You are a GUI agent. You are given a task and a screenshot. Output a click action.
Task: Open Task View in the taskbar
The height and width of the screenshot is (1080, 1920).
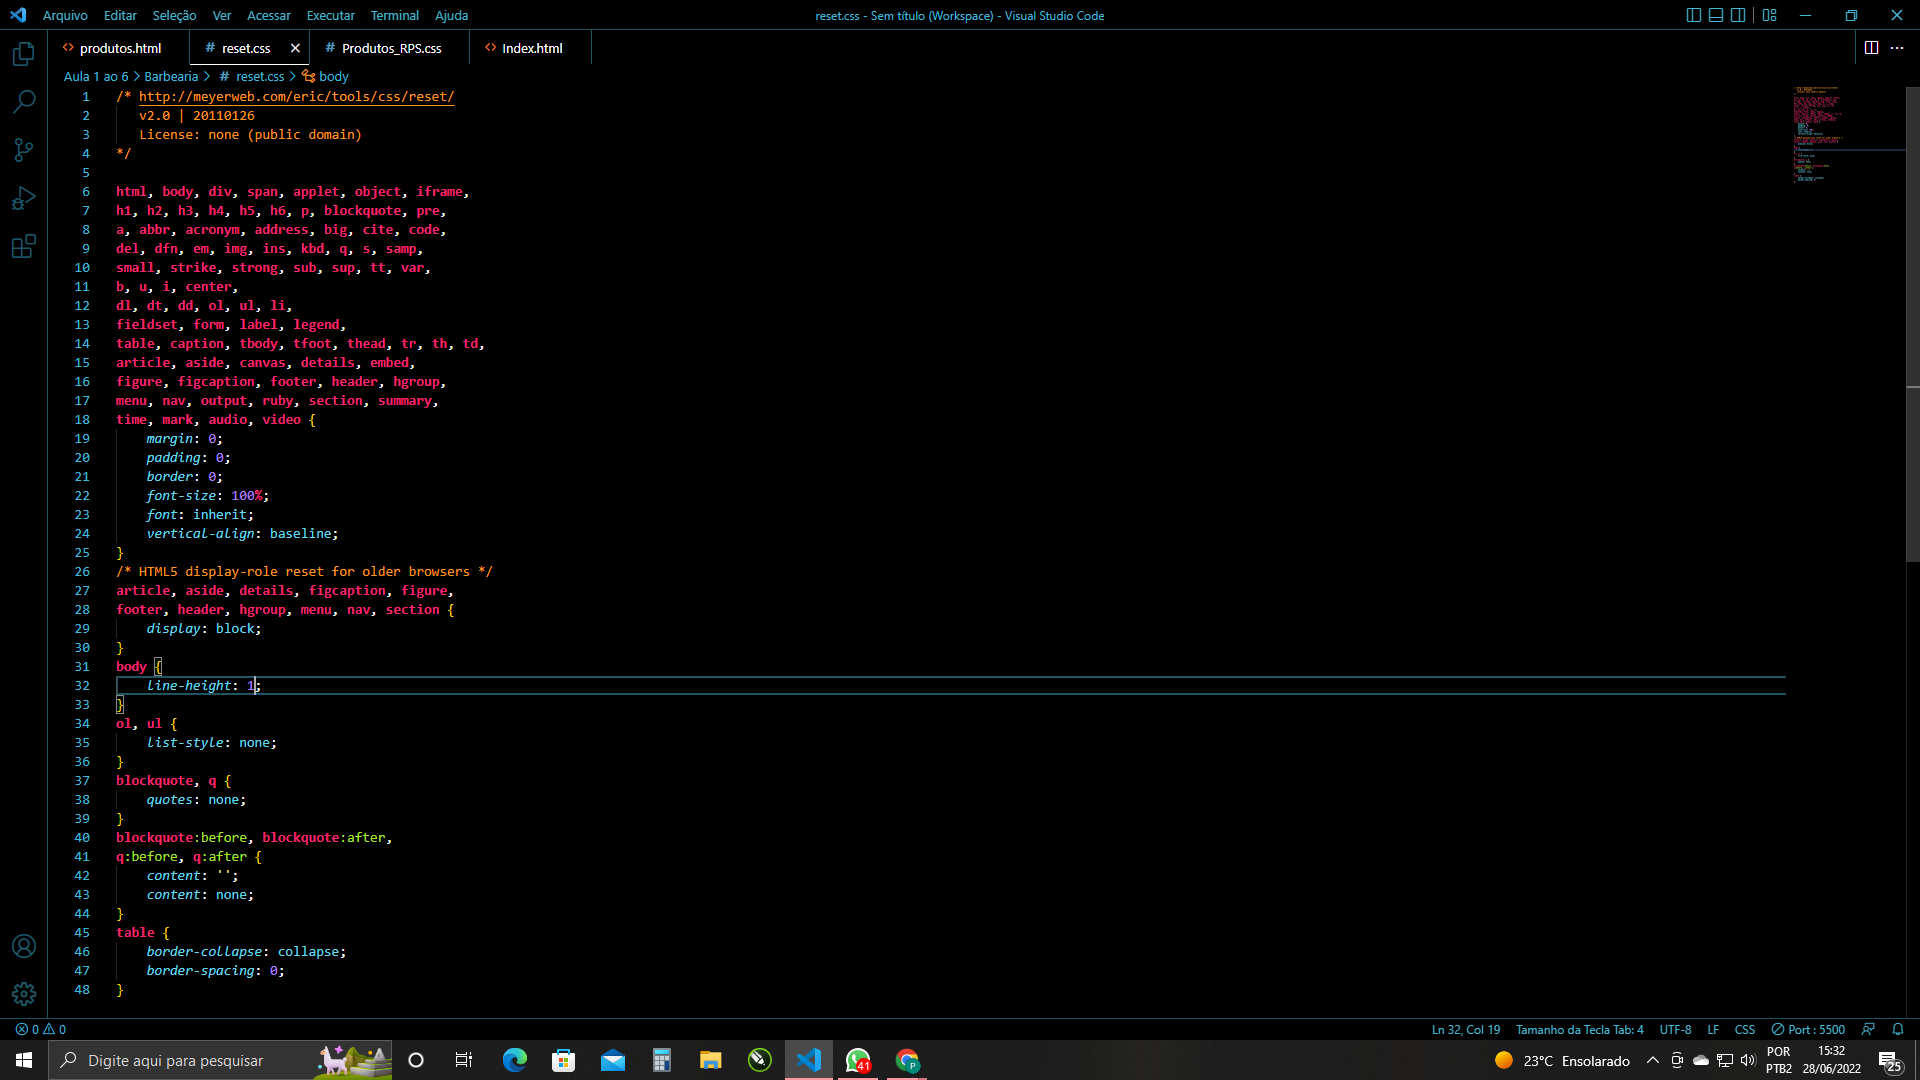[x=464, y=1060]
